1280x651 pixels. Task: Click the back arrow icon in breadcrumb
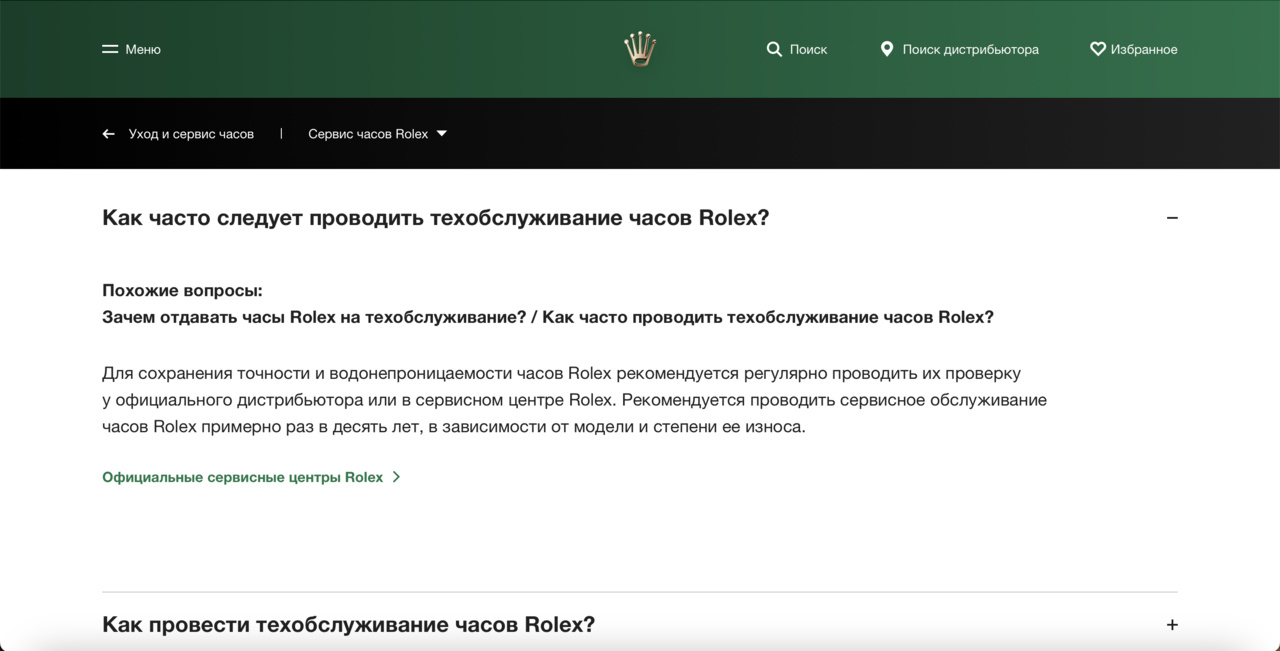pos(109,134)
